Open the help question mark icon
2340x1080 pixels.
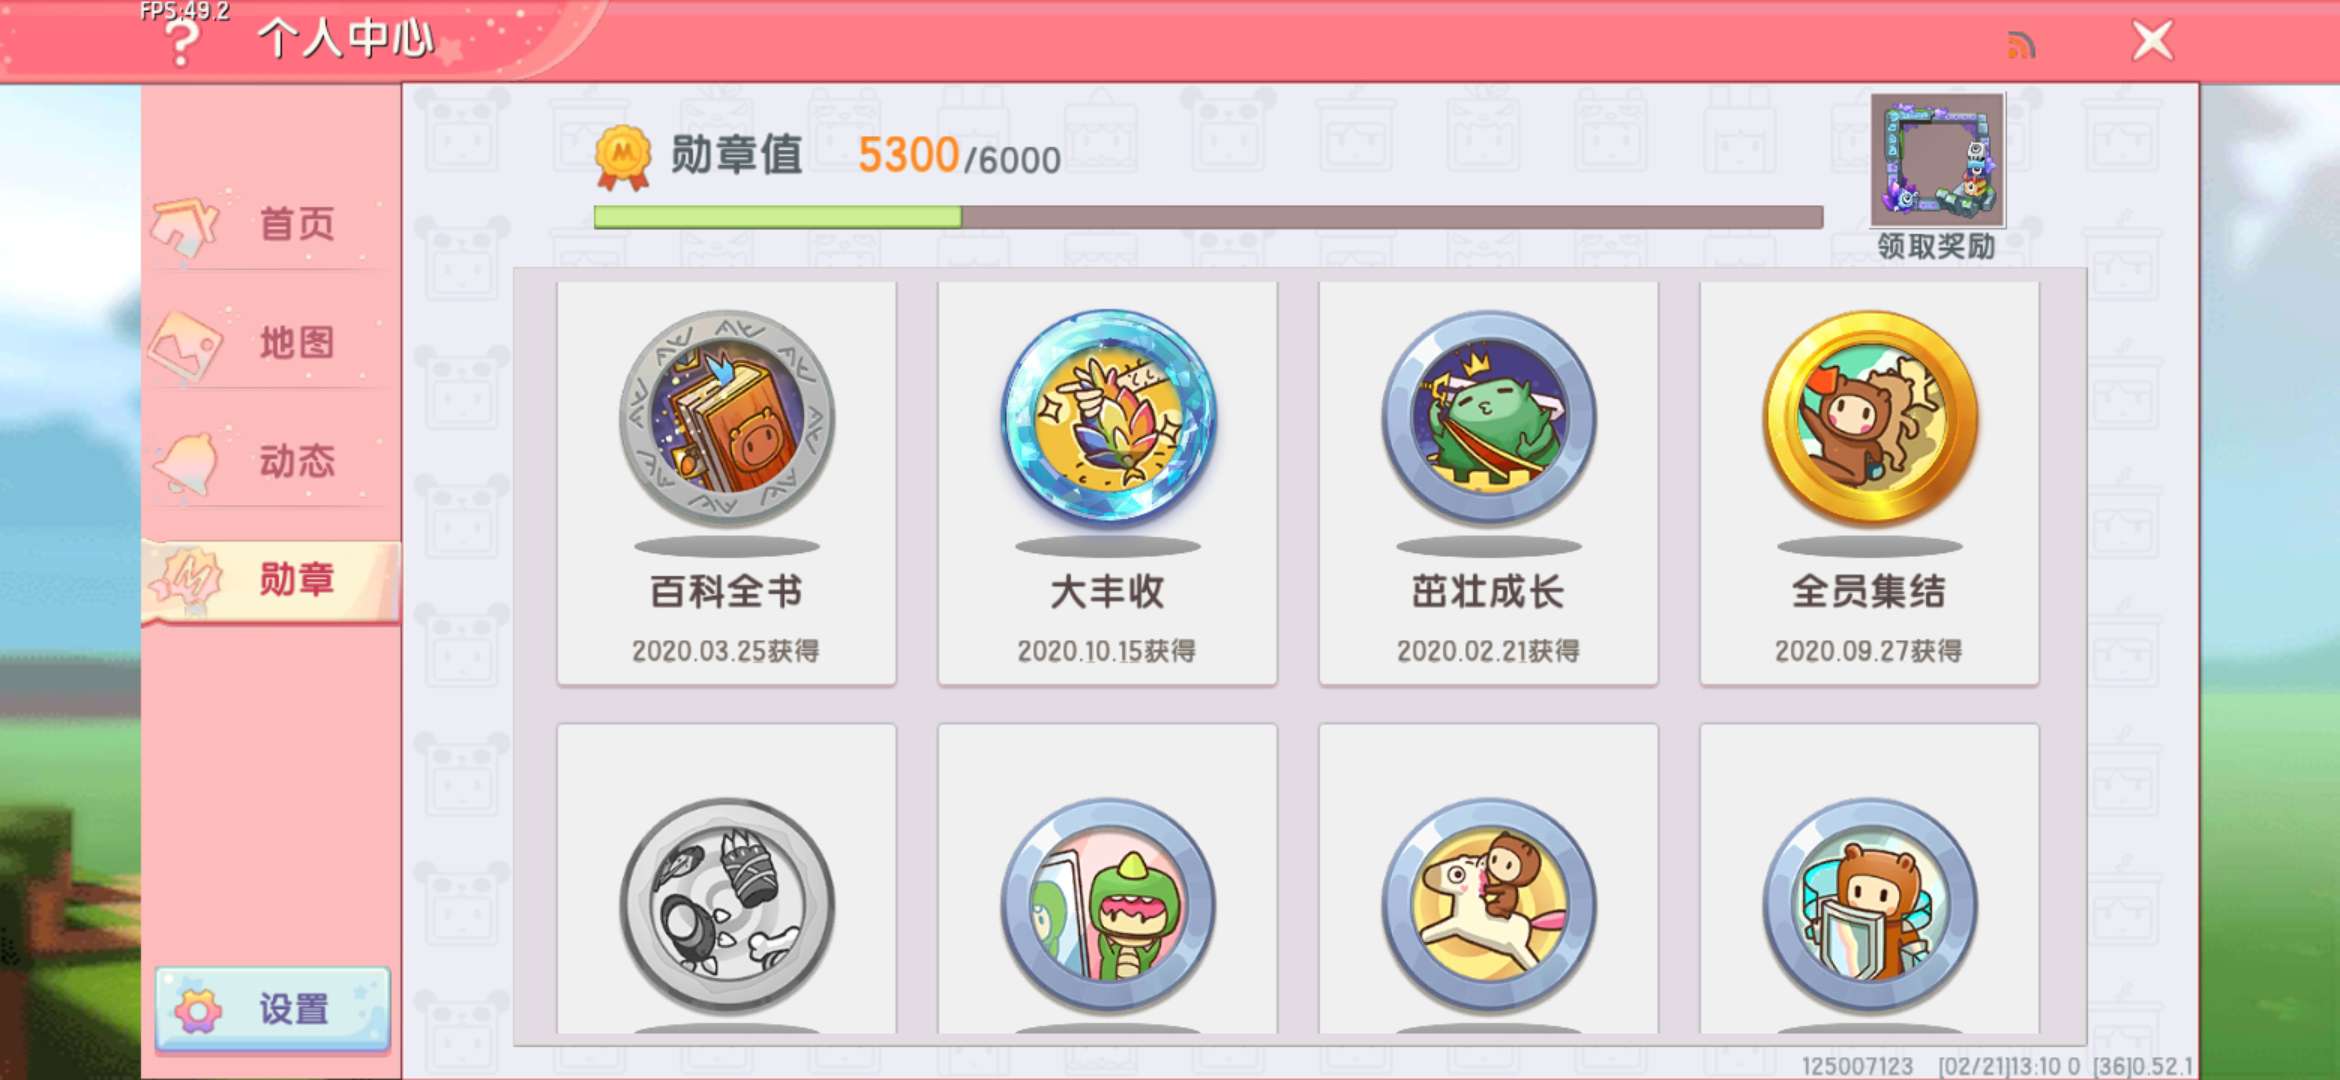(181, 42)
